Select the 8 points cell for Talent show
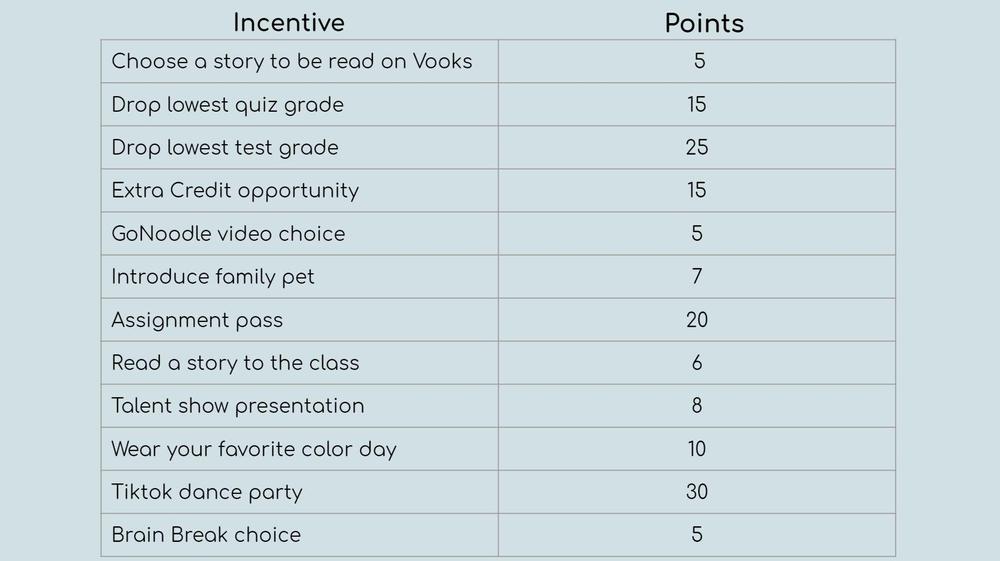 point(697,406)
